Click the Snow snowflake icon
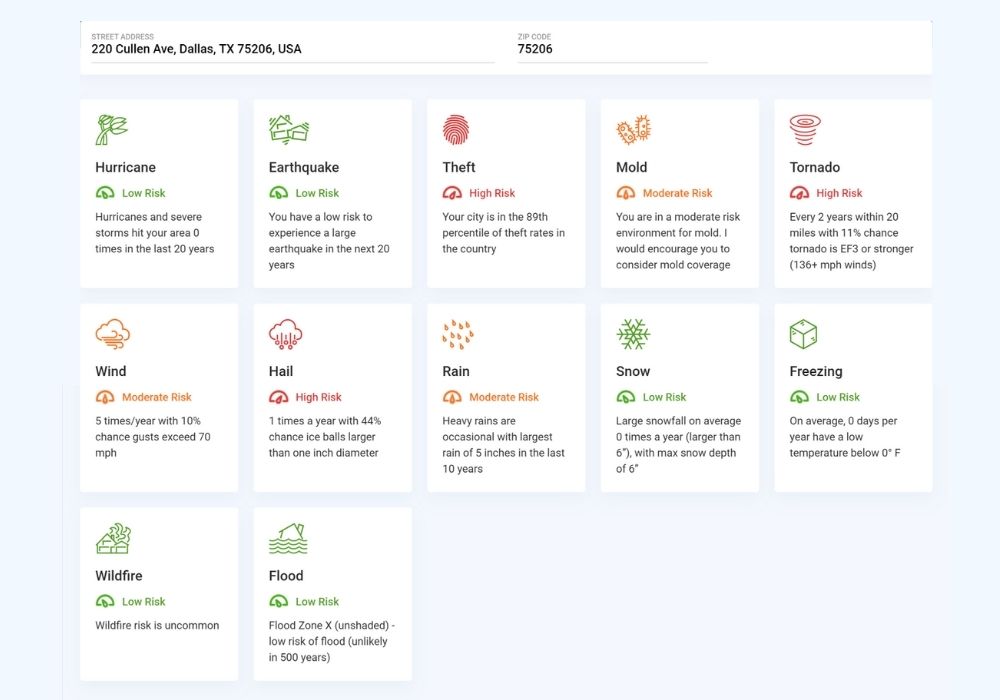The height and width of the screenshot is (700, 1000). [633, 334]
